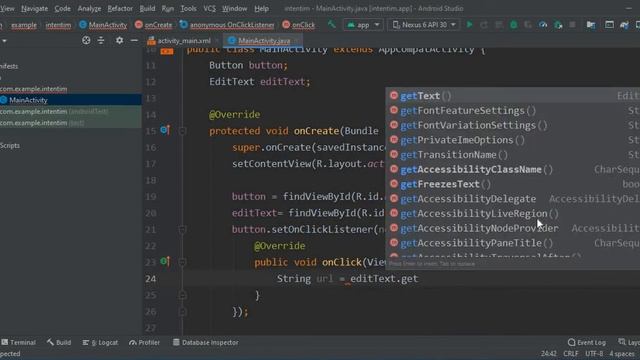Open the Build tool window
Image resolution: width=640 pixels, height=360 pixels.
pyautogui.click(x=59, y=342)
